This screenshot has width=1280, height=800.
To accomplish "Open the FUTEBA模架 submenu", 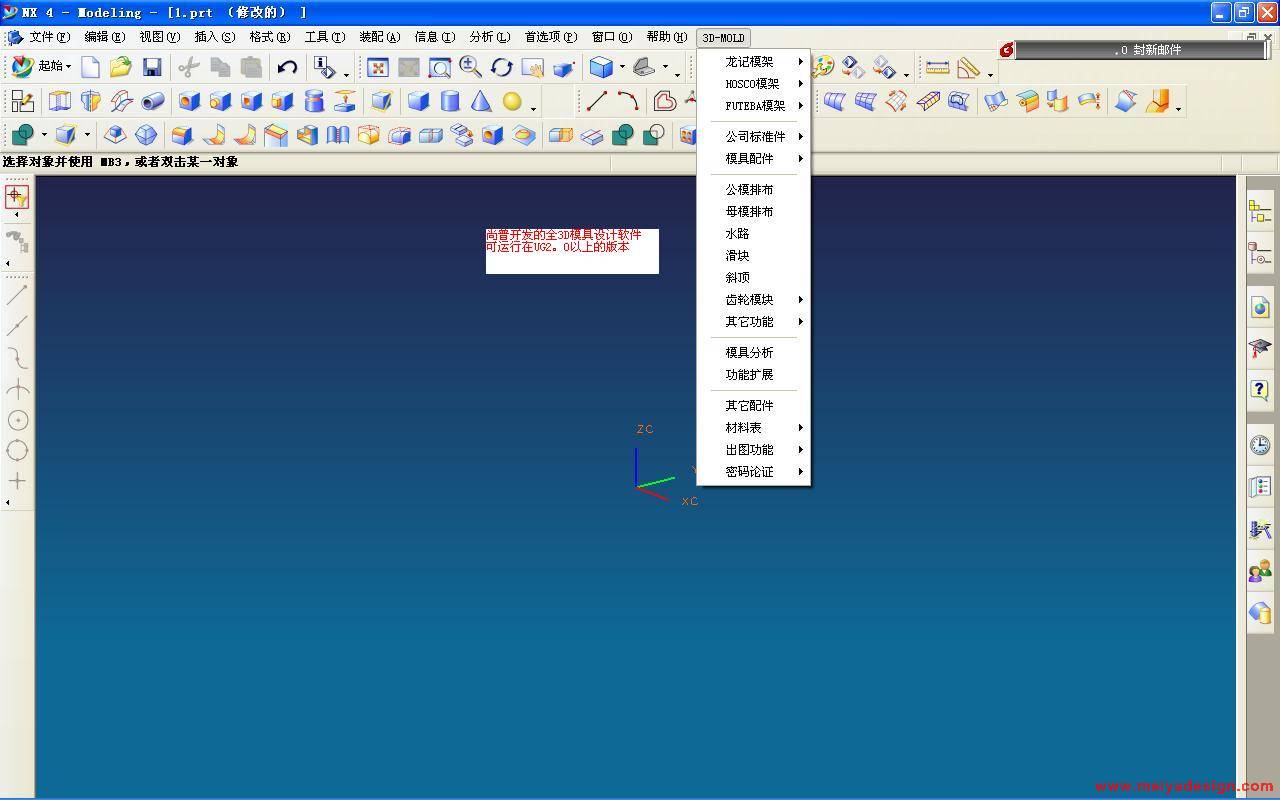I will click(x=753, y=106).
